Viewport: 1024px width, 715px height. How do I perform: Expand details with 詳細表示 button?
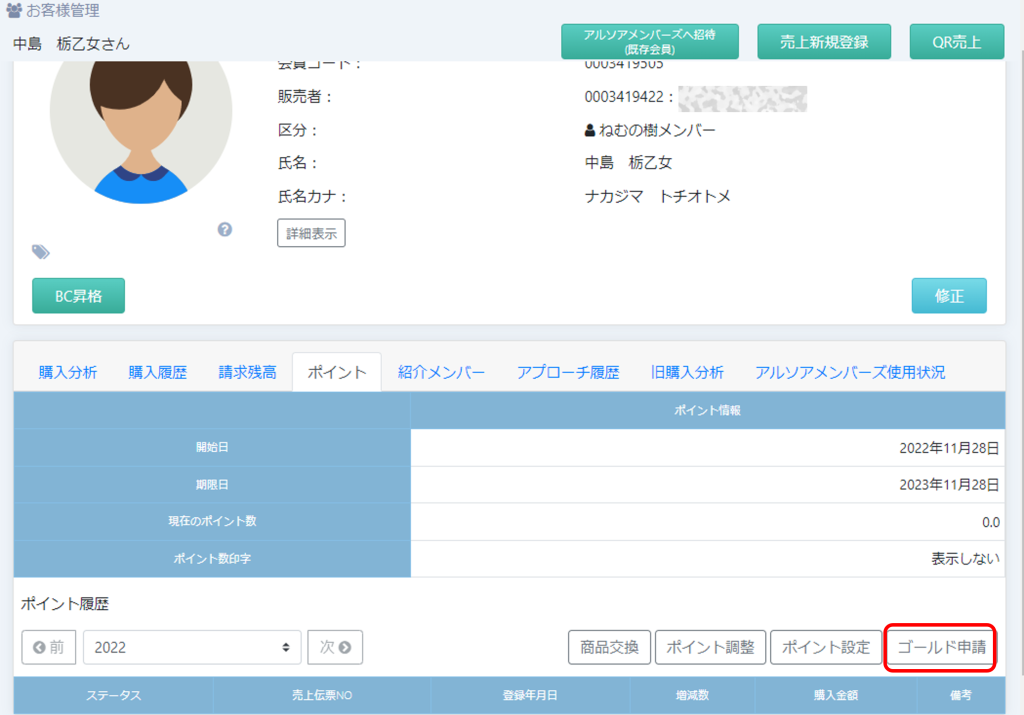311,233
